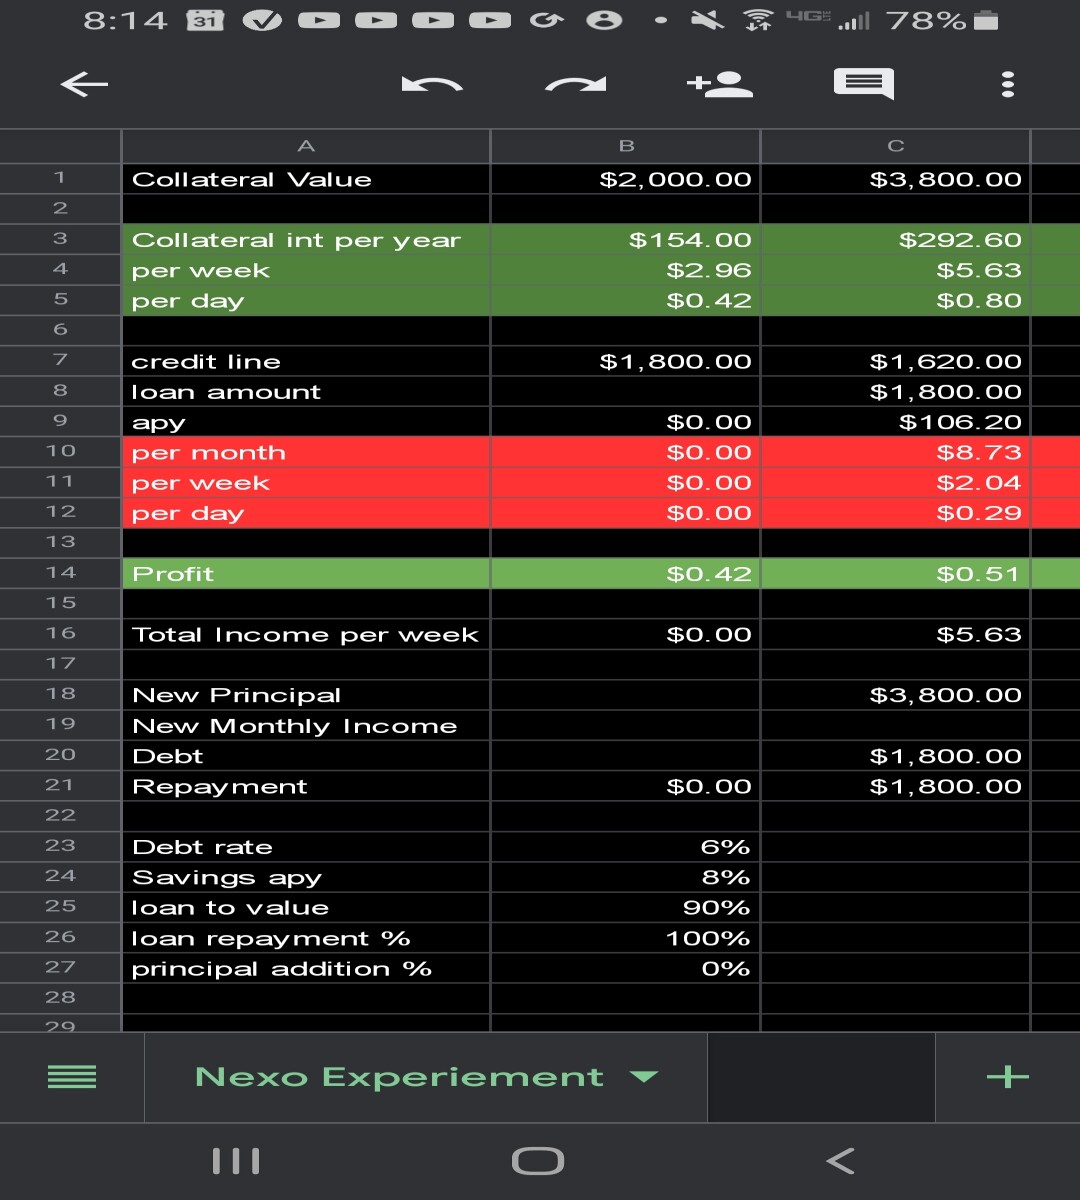Add a new sheet with plus icon

coord(1008,1077)
